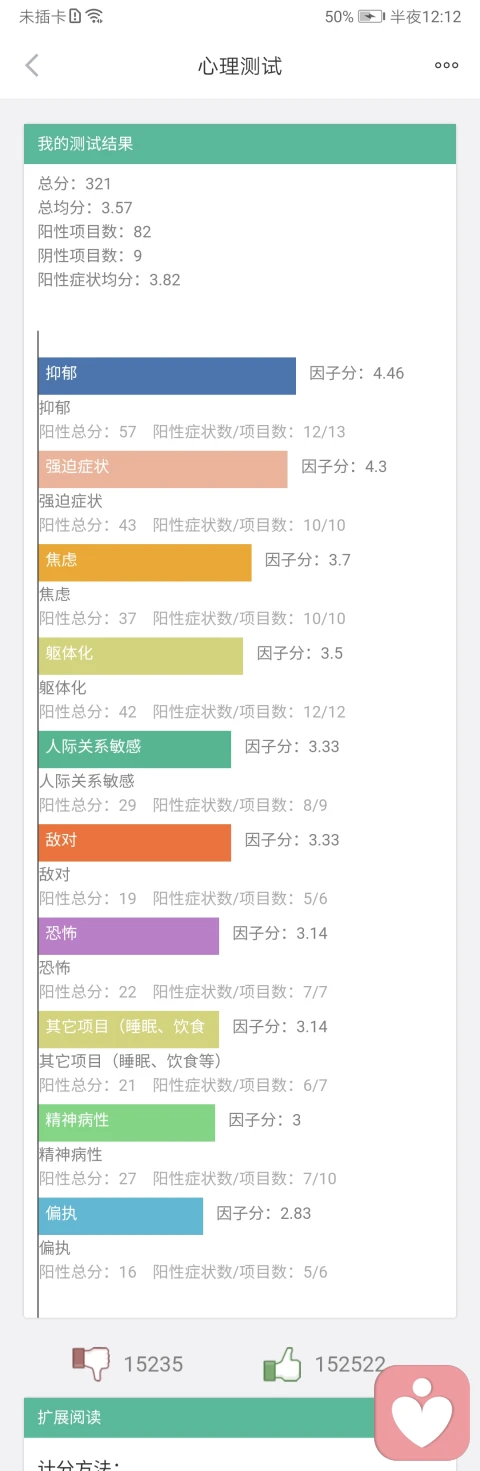Select the red-orange 敌对 bar

point(135,842)
